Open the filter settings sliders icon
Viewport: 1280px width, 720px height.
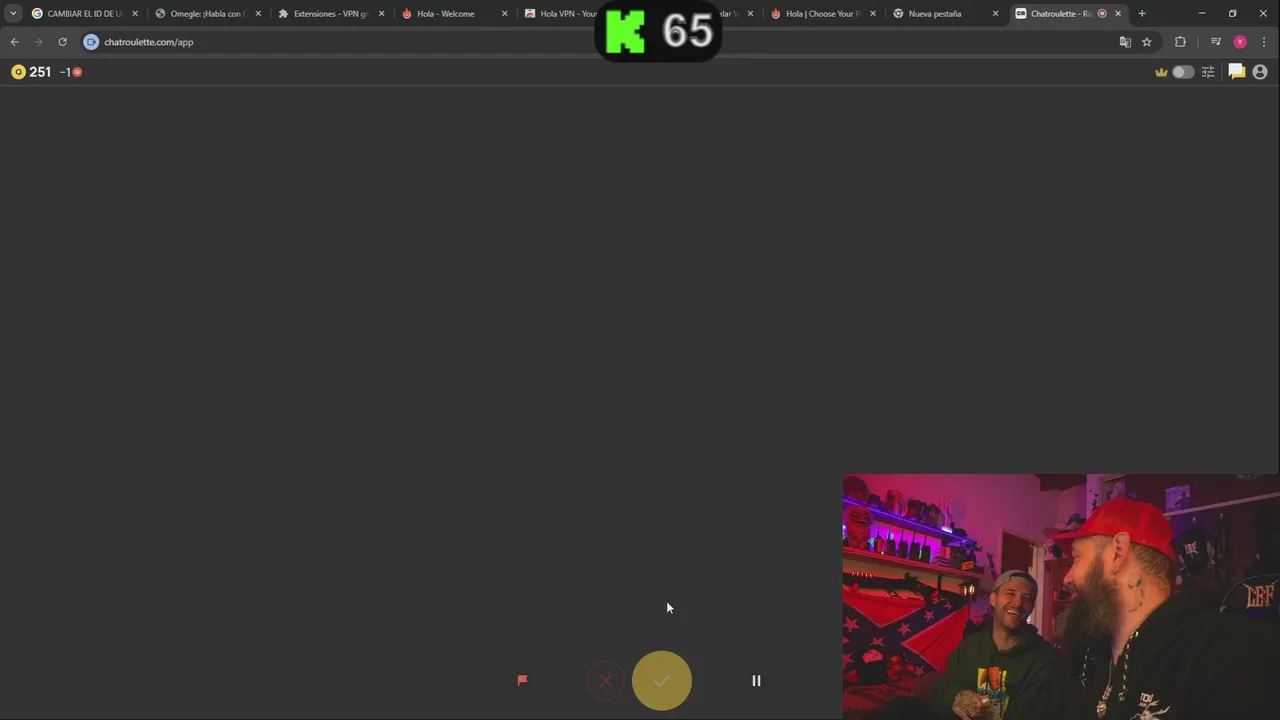point(1208,72)
